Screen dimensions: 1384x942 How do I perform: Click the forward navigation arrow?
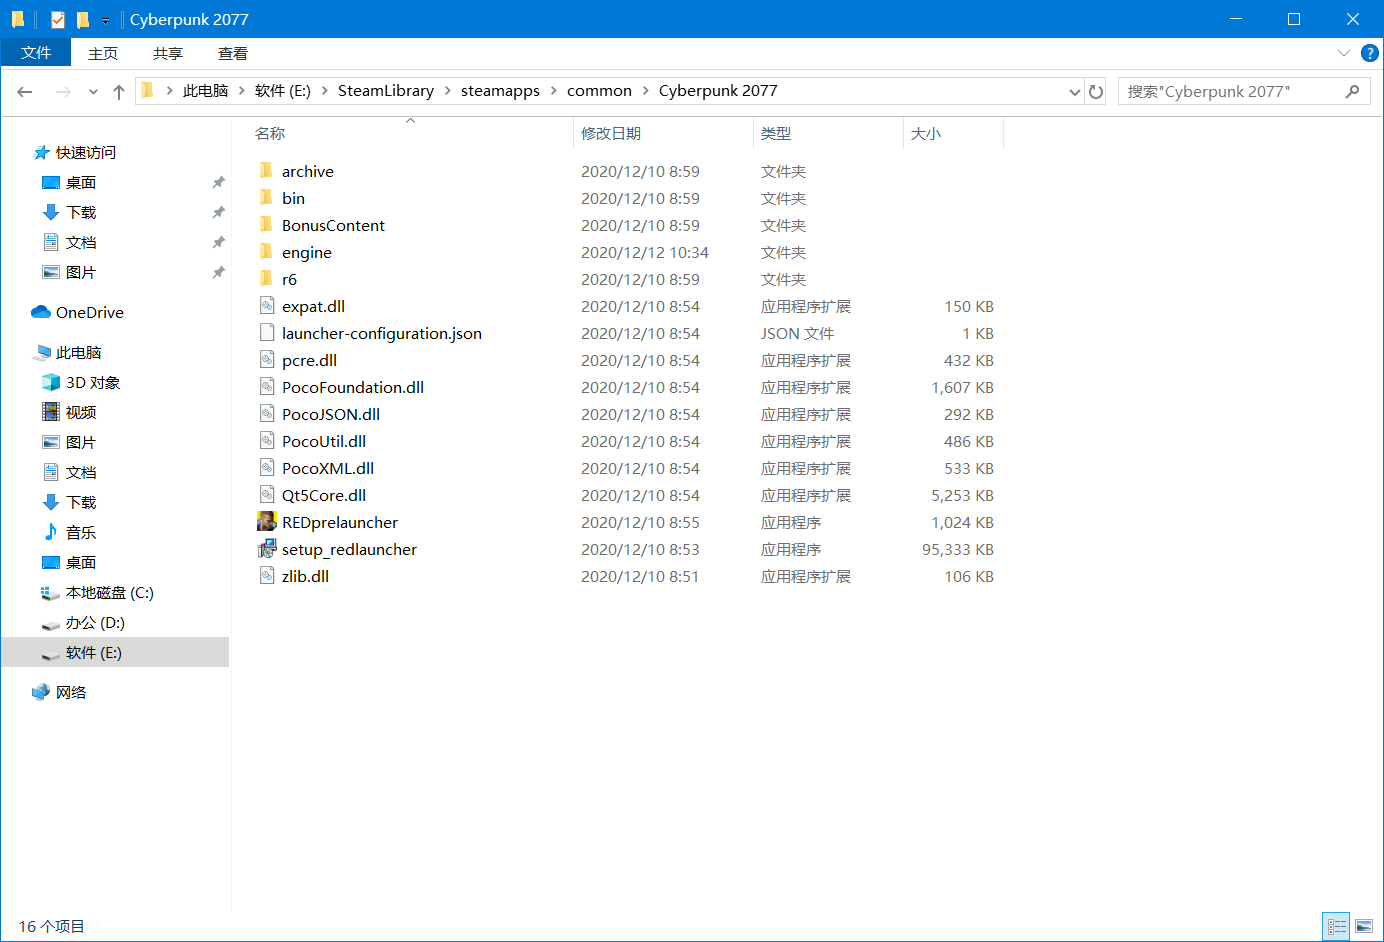tap(63, 91)
